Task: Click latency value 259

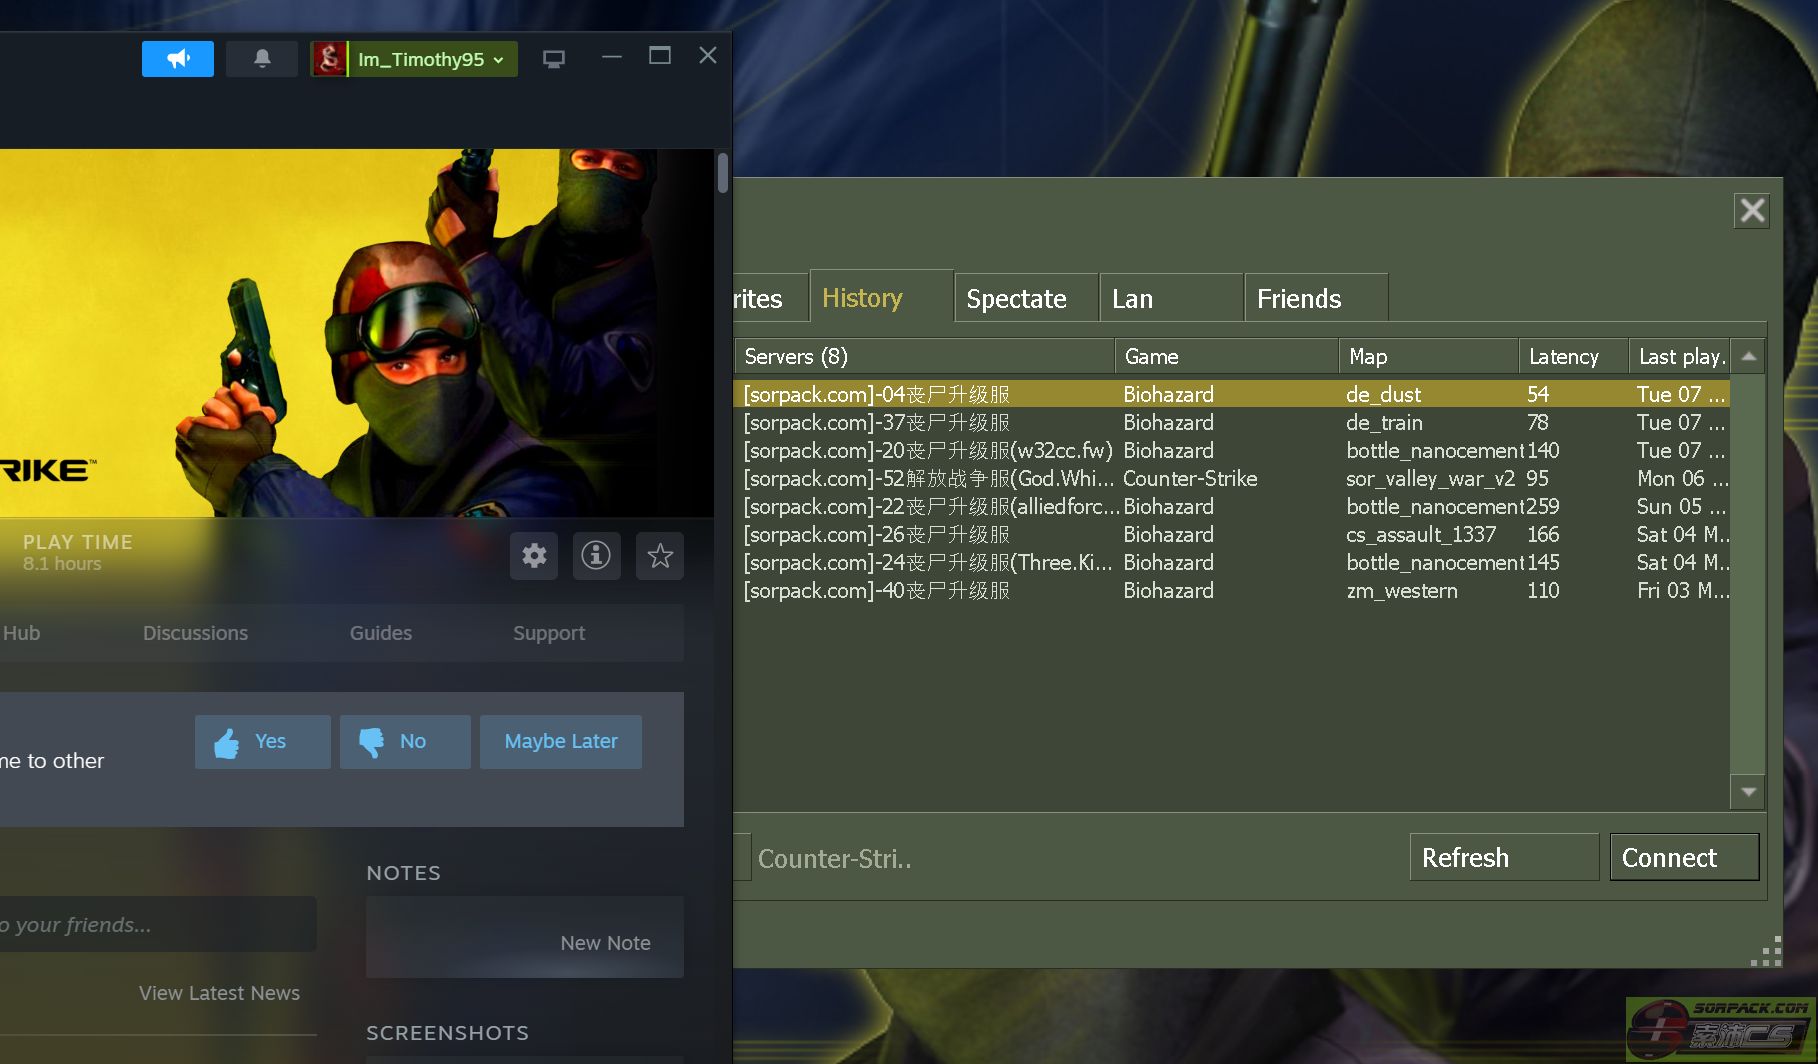Action: [1543, 506]
